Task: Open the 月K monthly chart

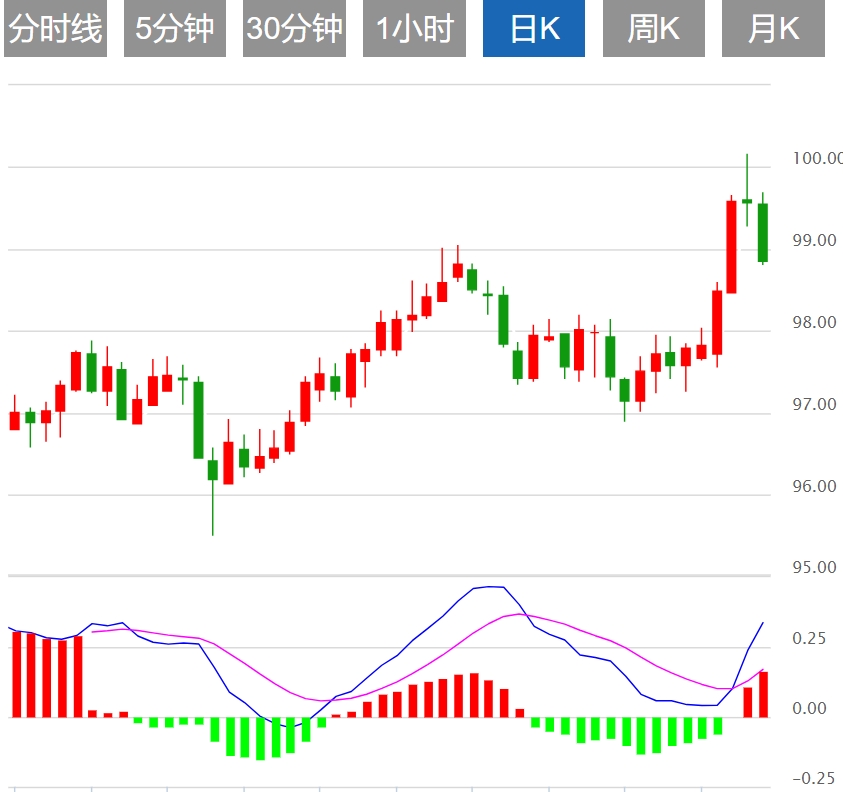Action: (x=773, y=29)
